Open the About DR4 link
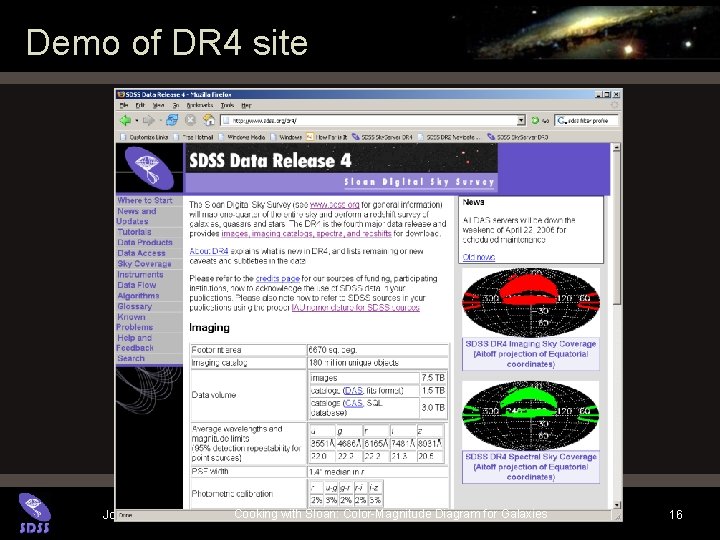Image resolution: width=720 pixels, height=540 pixels. click(209, 251)
